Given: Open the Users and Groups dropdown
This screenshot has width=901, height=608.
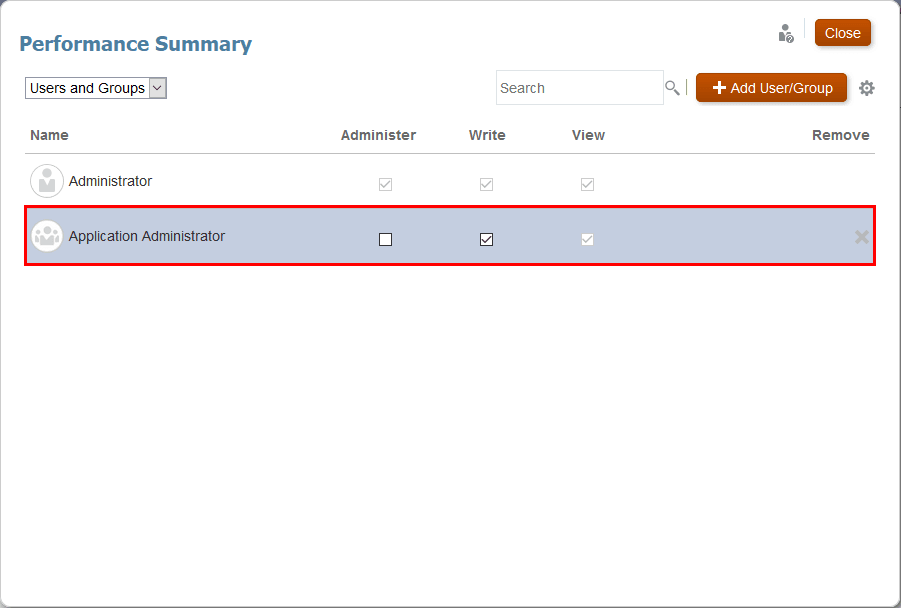Looking at the screenshot, I should pos(96,88).
